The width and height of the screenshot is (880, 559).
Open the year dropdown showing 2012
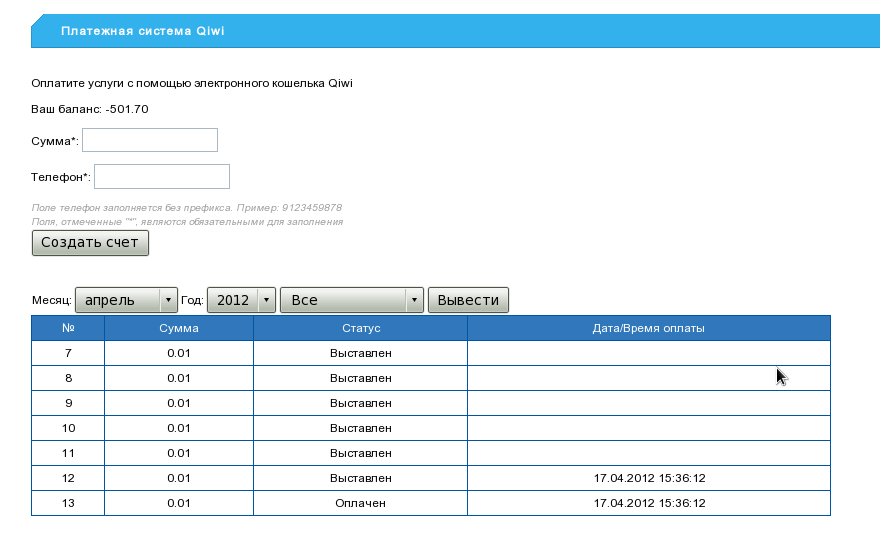[241, 300]
